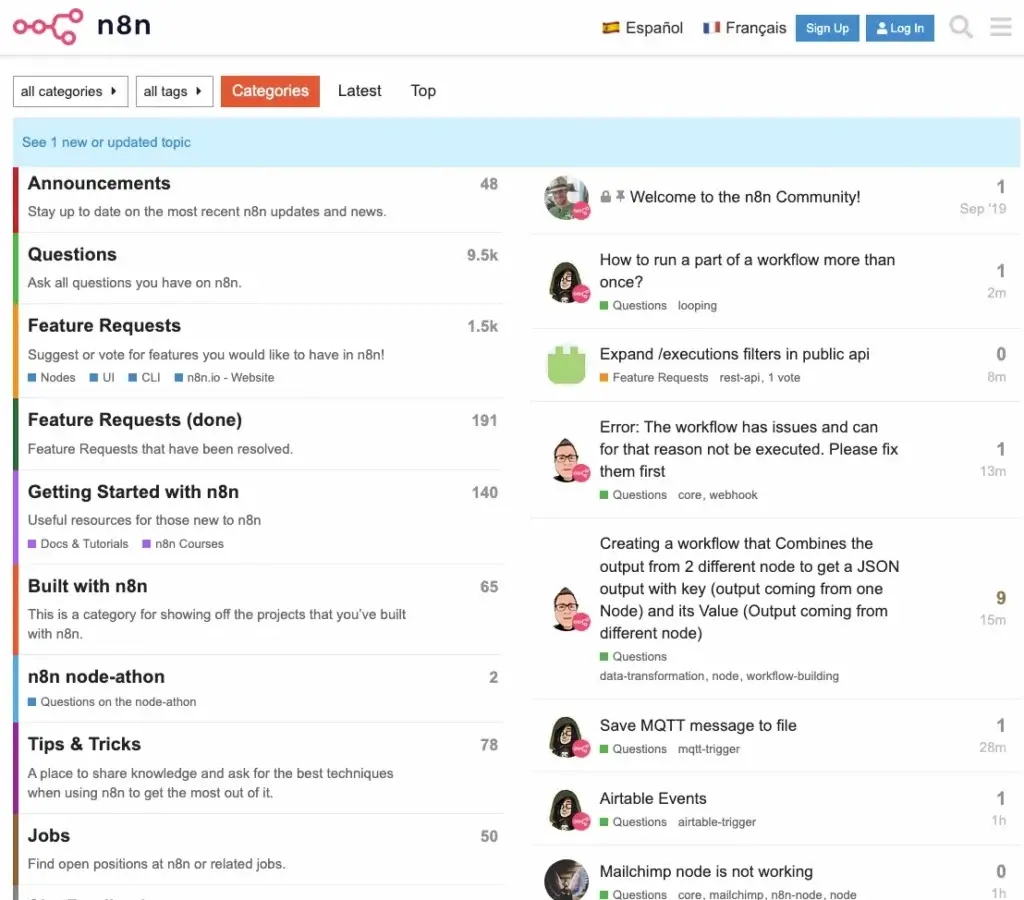1024x900 pixels.
Task: Click avatar beside Airtable Events topic
Action: pos(566,809)
